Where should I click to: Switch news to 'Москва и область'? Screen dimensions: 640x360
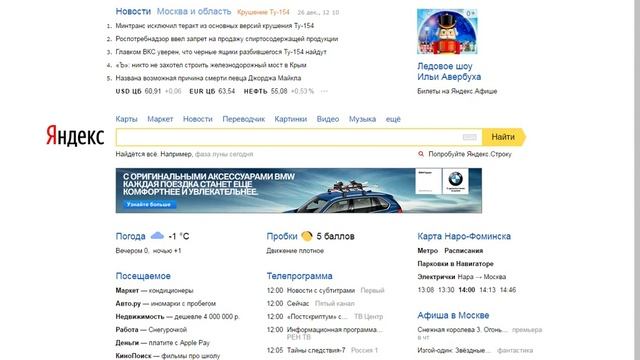194,11
